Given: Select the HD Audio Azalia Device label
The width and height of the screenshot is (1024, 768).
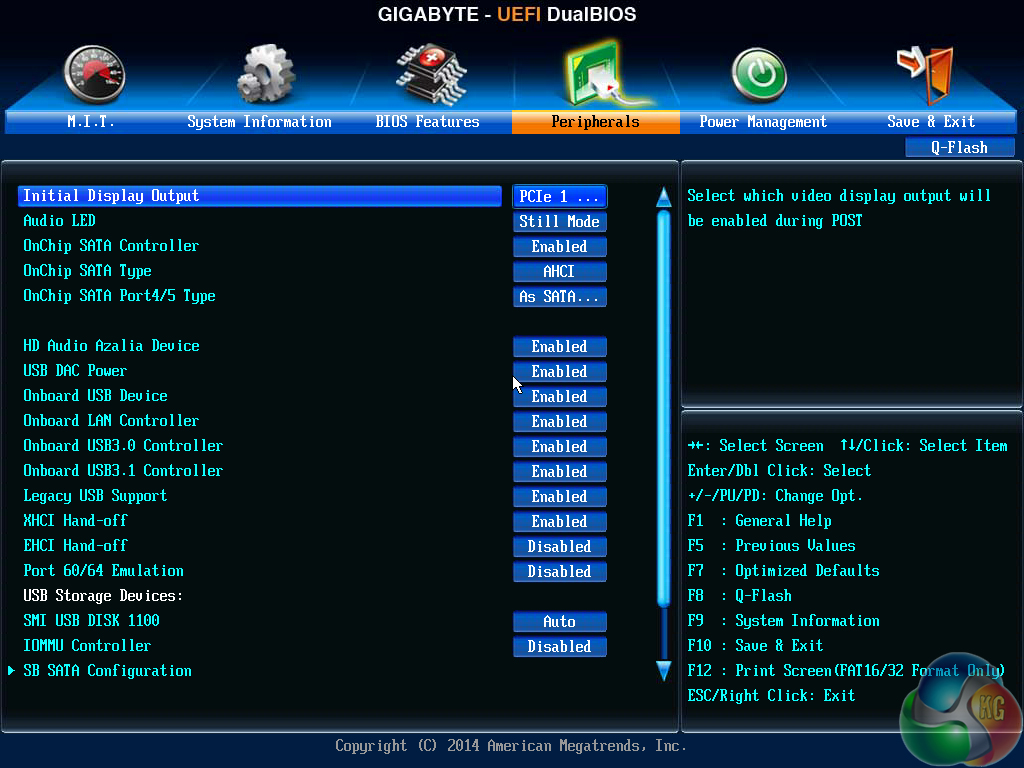Looking at the screenshot, I should 111,345.
